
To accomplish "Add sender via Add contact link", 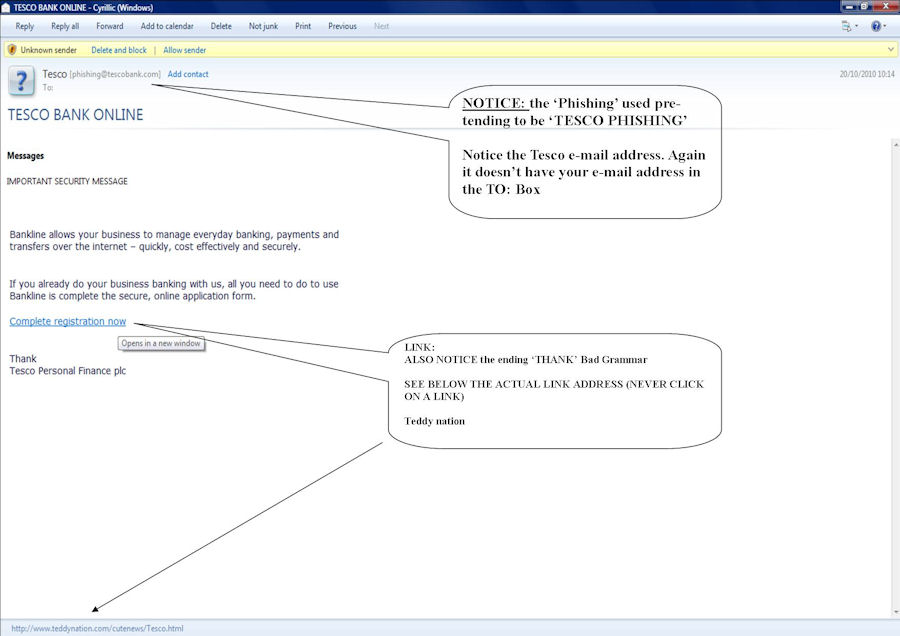I will tap(188, 74).
